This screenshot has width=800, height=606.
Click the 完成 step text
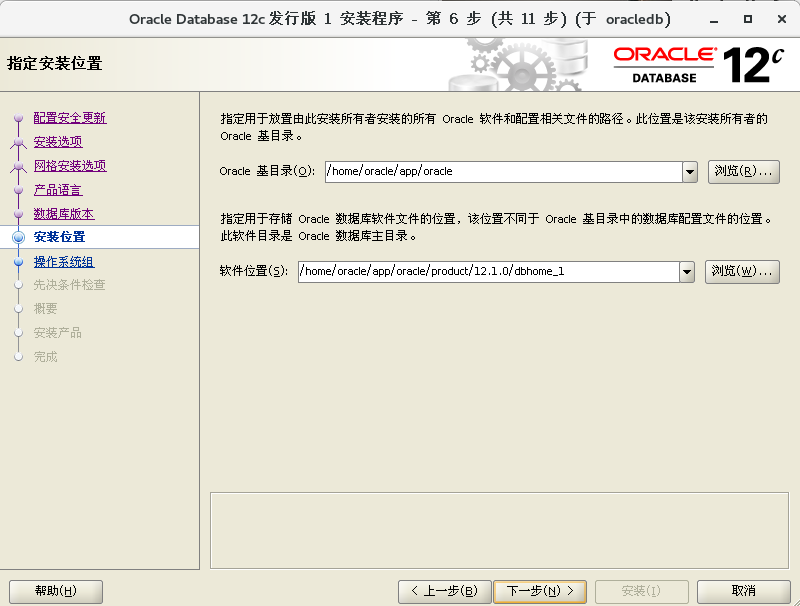coord(45,357)
